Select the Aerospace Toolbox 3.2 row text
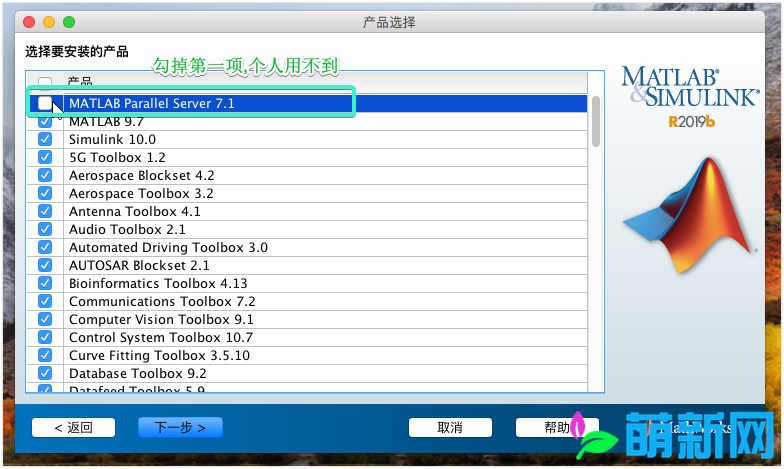The height and width of the screenshot is (469, 784). coord(141,194)
